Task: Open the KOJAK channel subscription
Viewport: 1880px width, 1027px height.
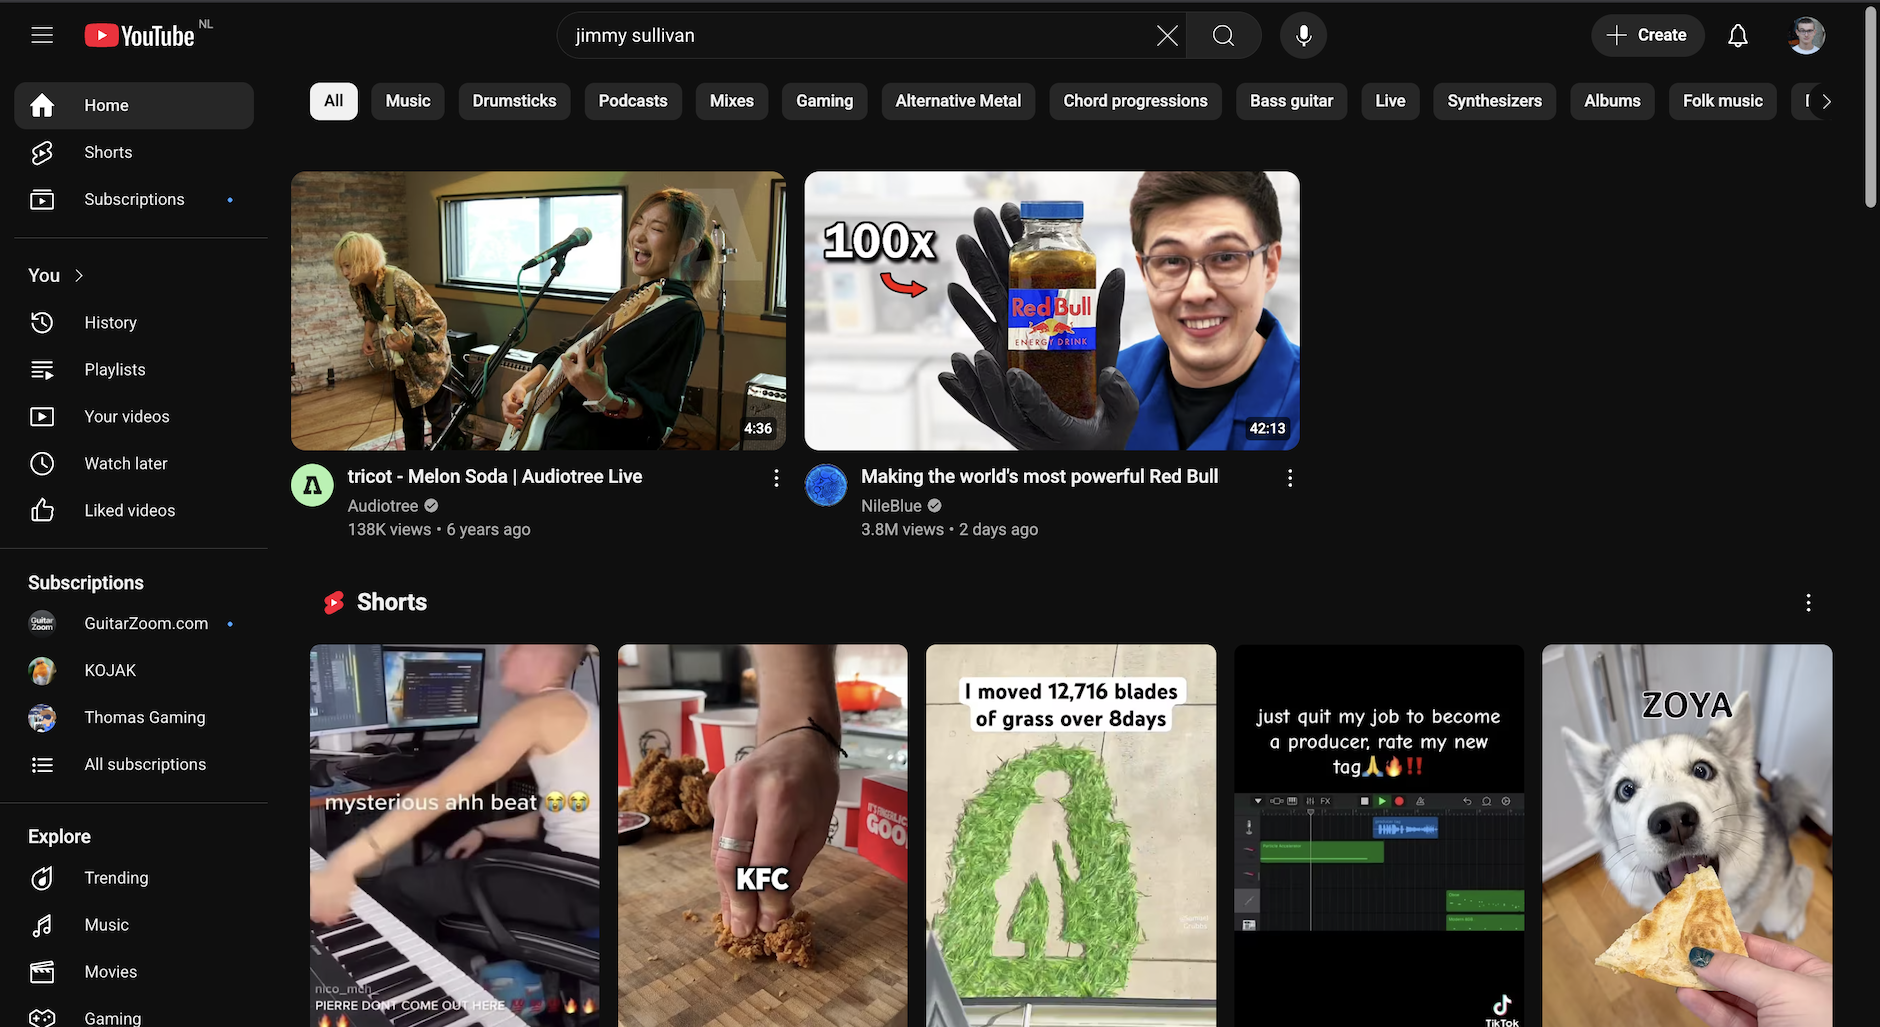Action: click(134, 670)
